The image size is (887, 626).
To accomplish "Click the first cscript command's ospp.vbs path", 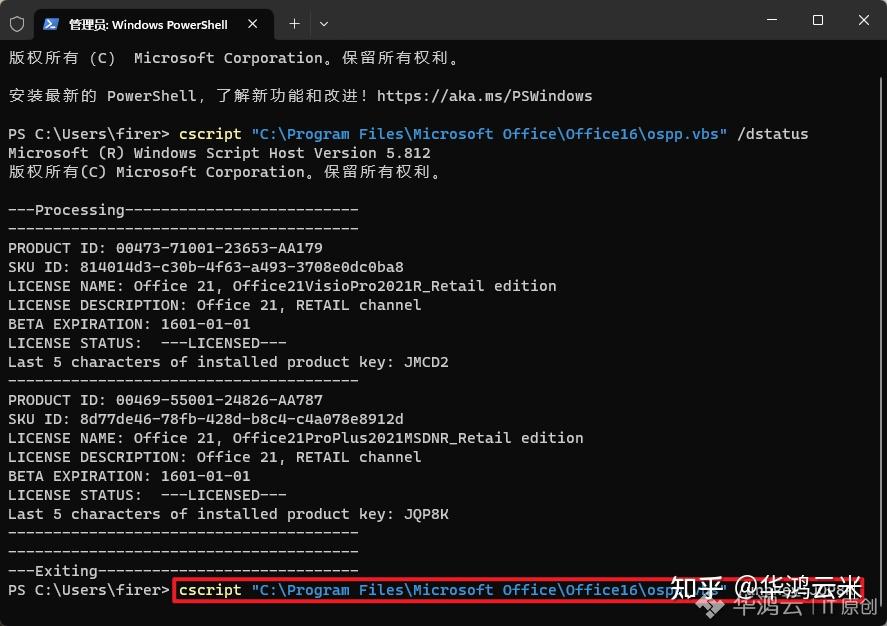I will click(489, 134).
